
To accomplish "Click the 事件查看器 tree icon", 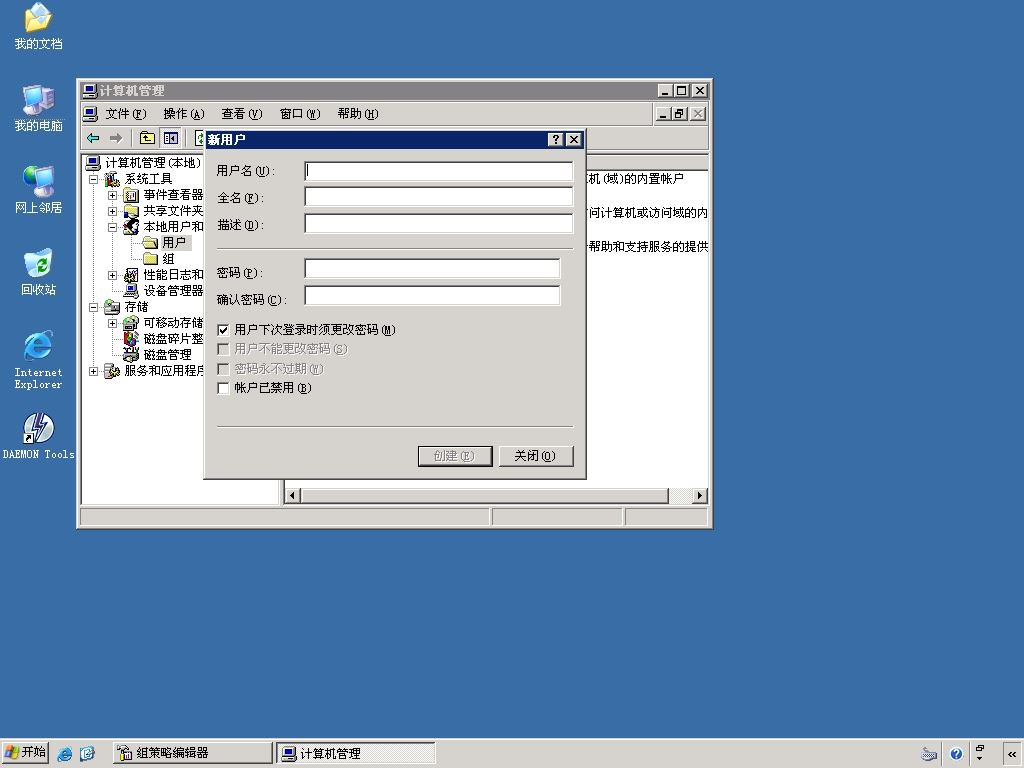I will [x=131, y=195].
